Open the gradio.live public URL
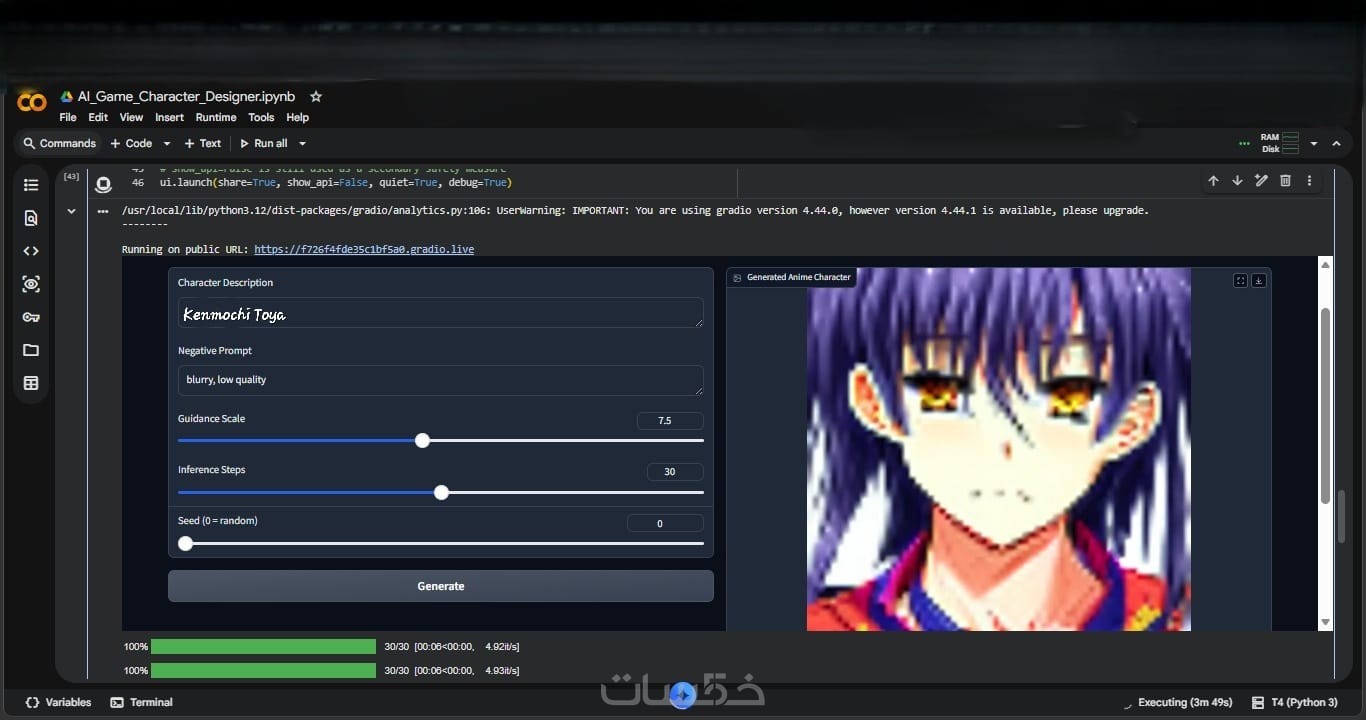Image resolution: width=1366 pixels, height=720 pixels. coord(364,249)
